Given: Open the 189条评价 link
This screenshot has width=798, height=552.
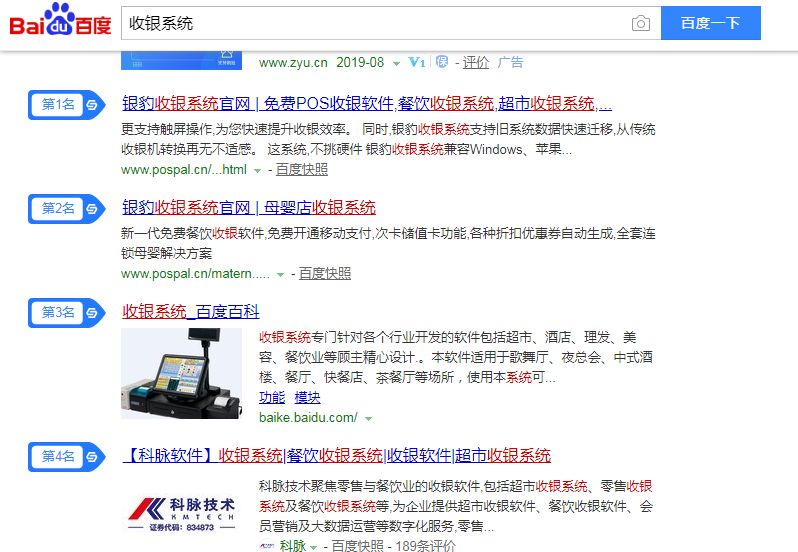Looking at the screenshot, I should pos(425,546).
